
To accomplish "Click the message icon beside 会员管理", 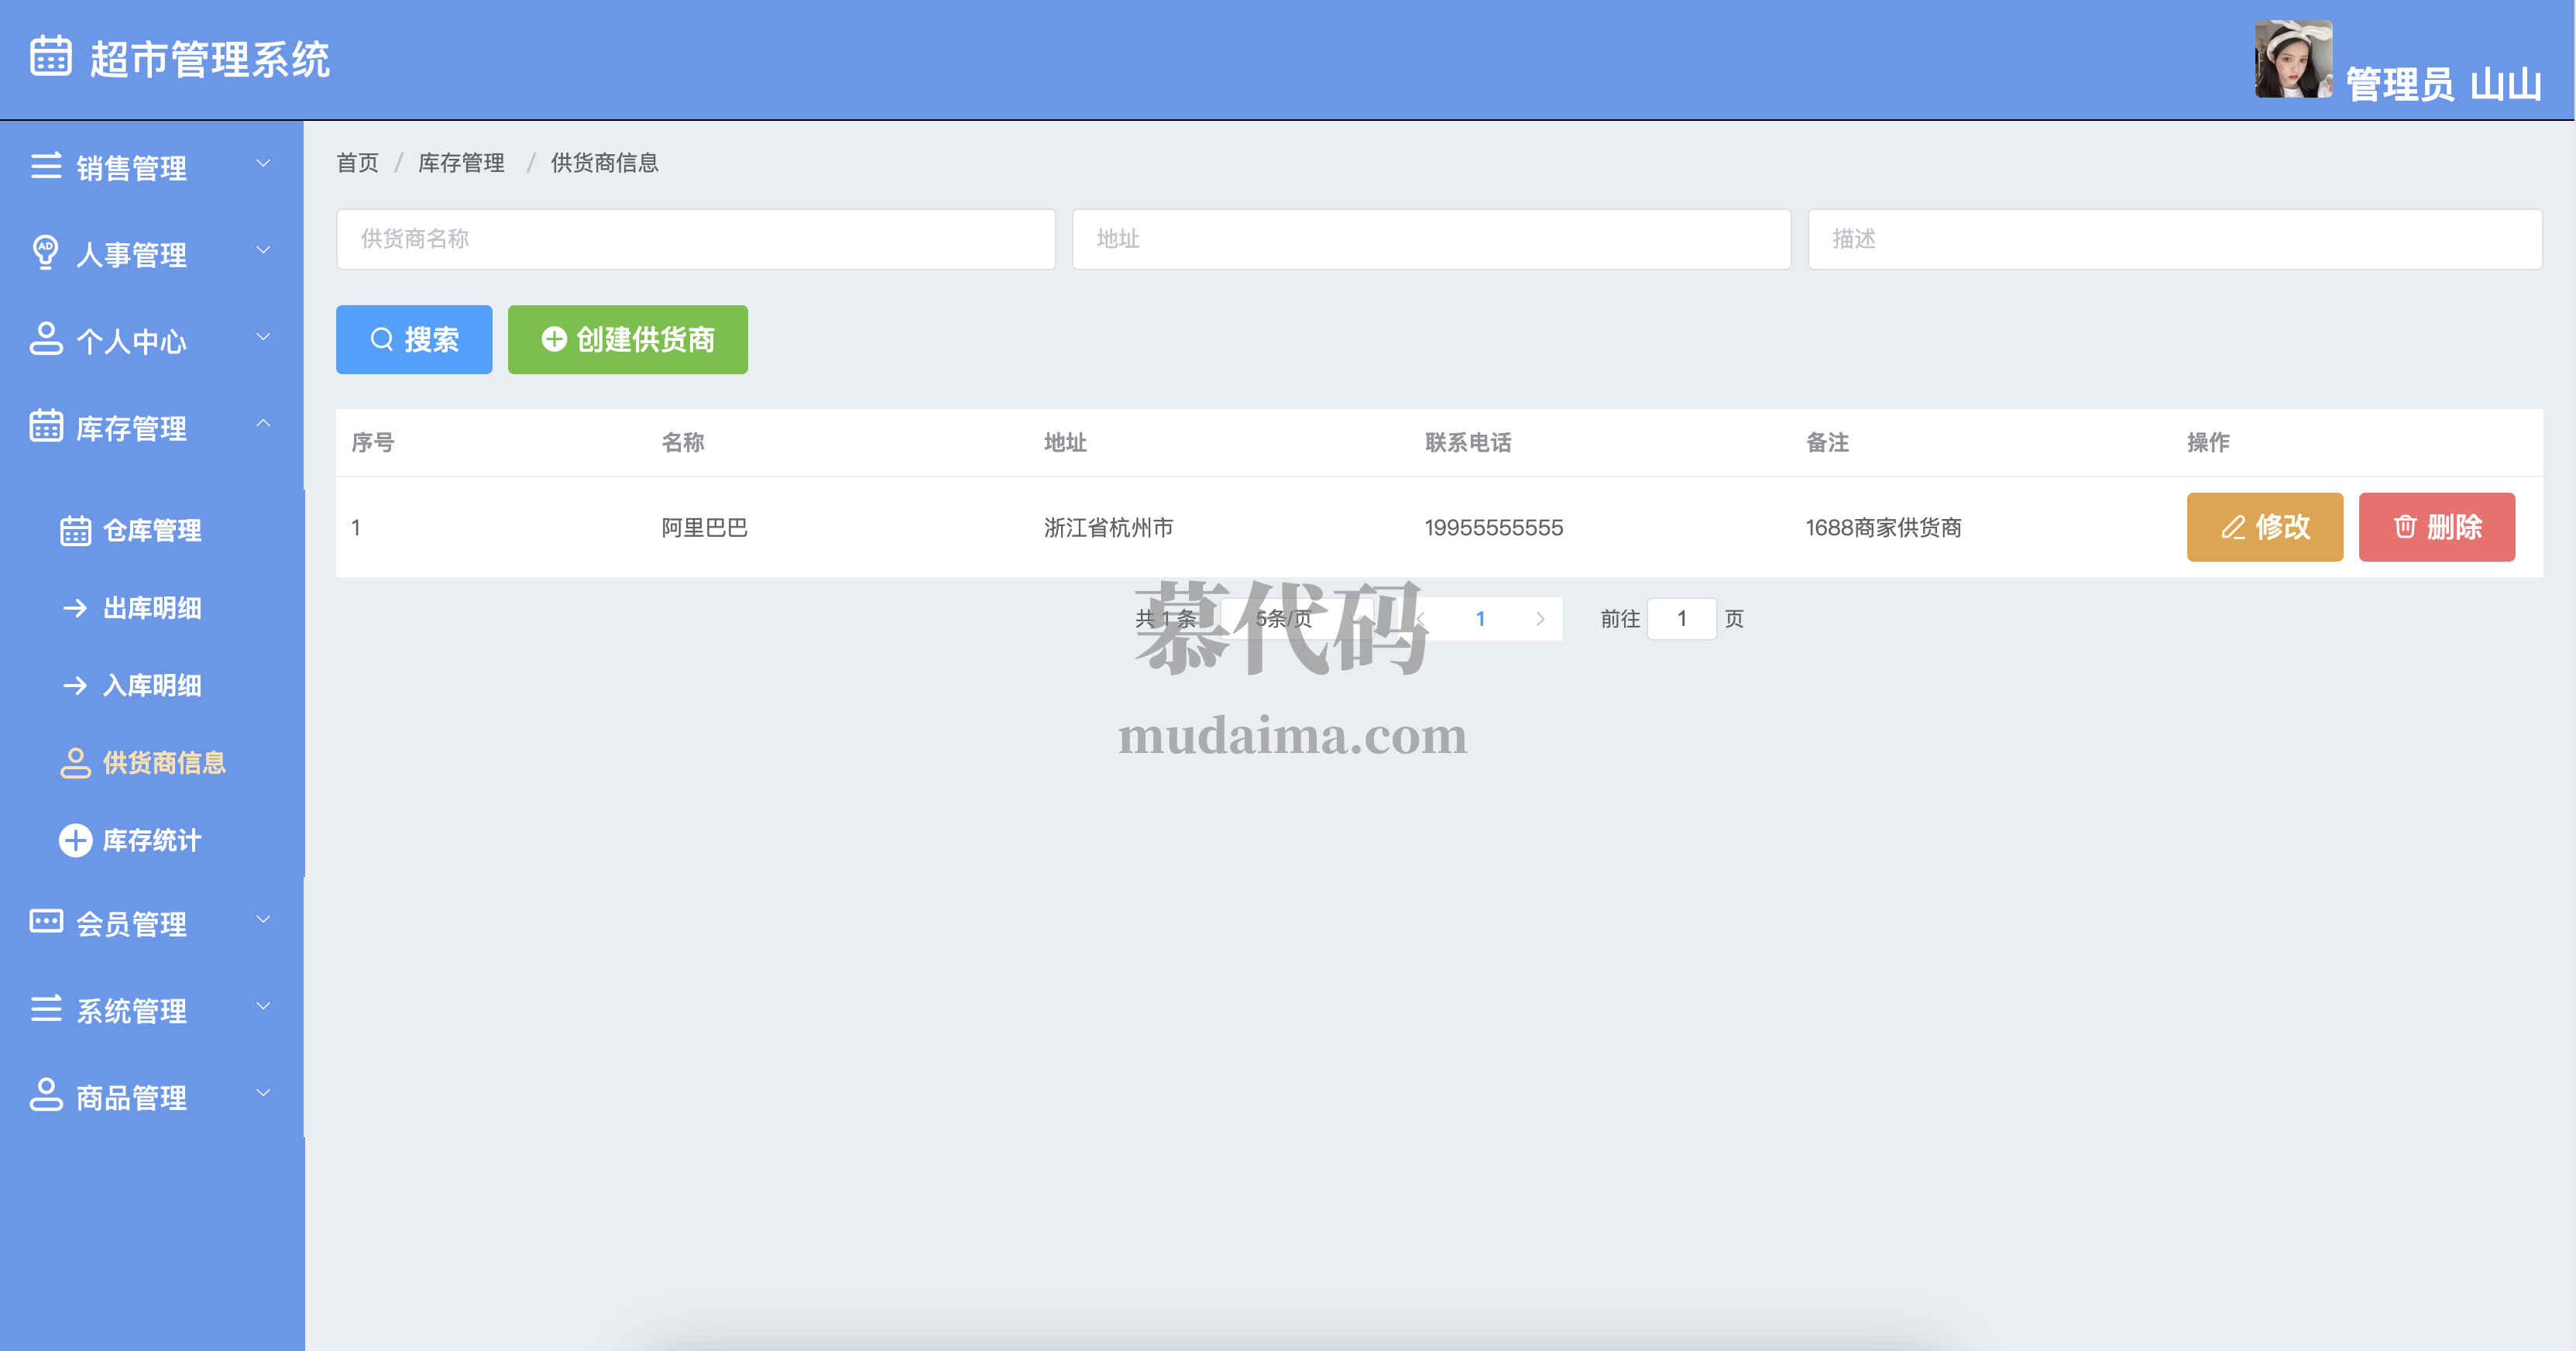I will tap(46, 921).
